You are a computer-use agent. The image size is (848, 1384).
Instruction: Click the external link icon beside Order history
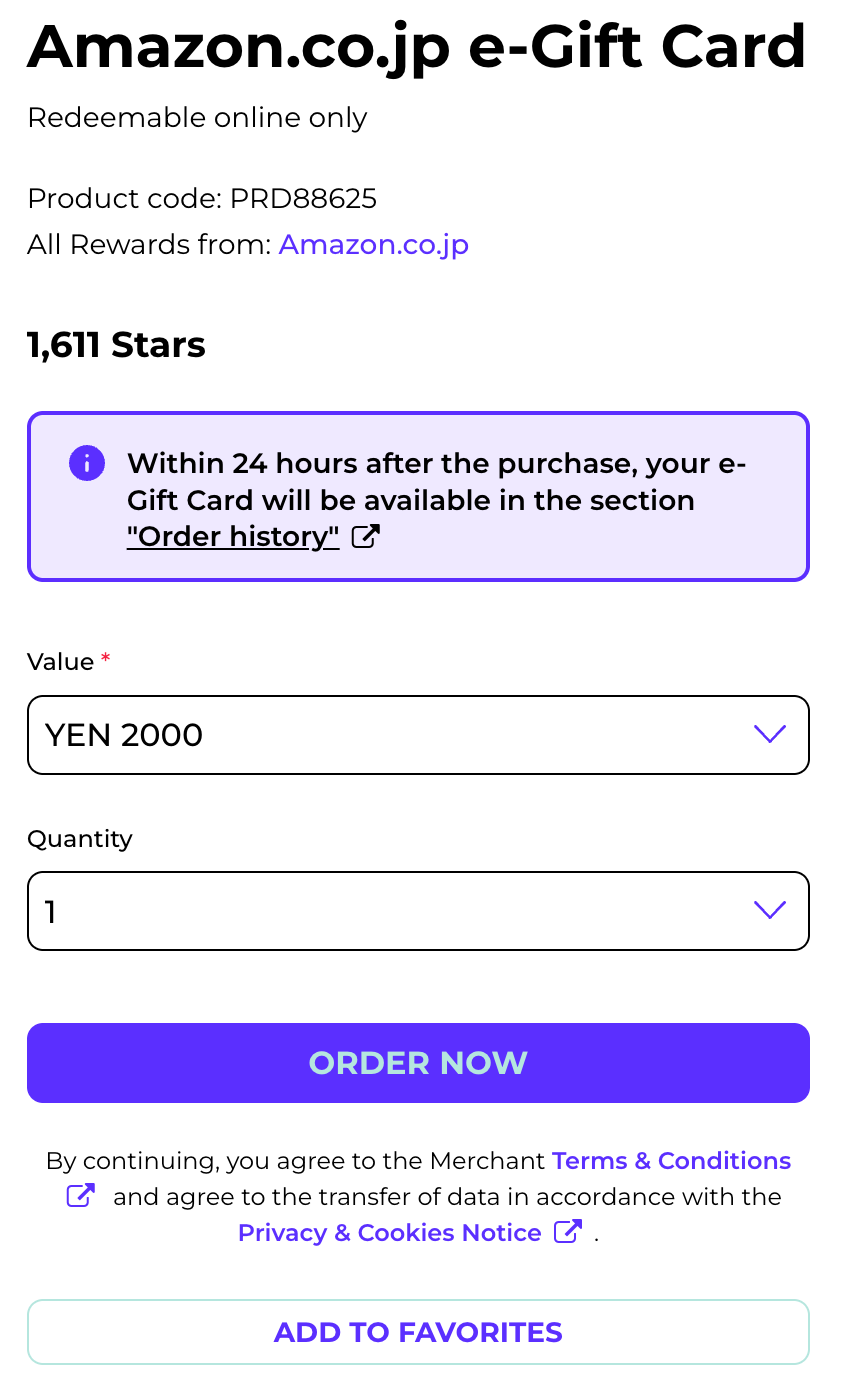[367, 537]
